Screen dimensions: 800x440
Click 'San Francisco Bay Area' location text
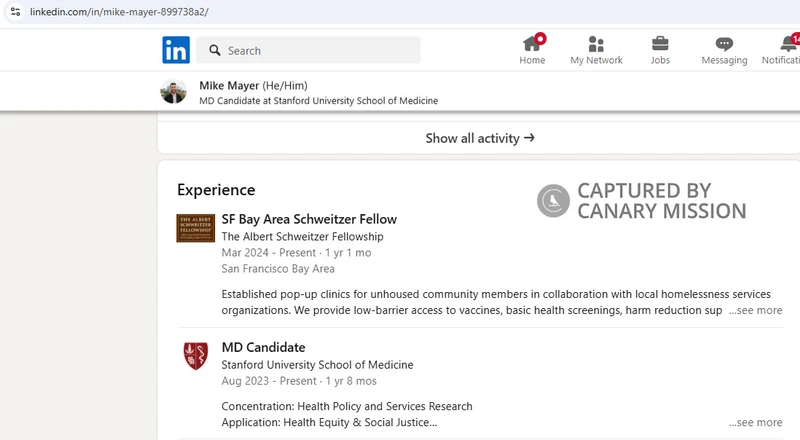(x=278, y=269)
